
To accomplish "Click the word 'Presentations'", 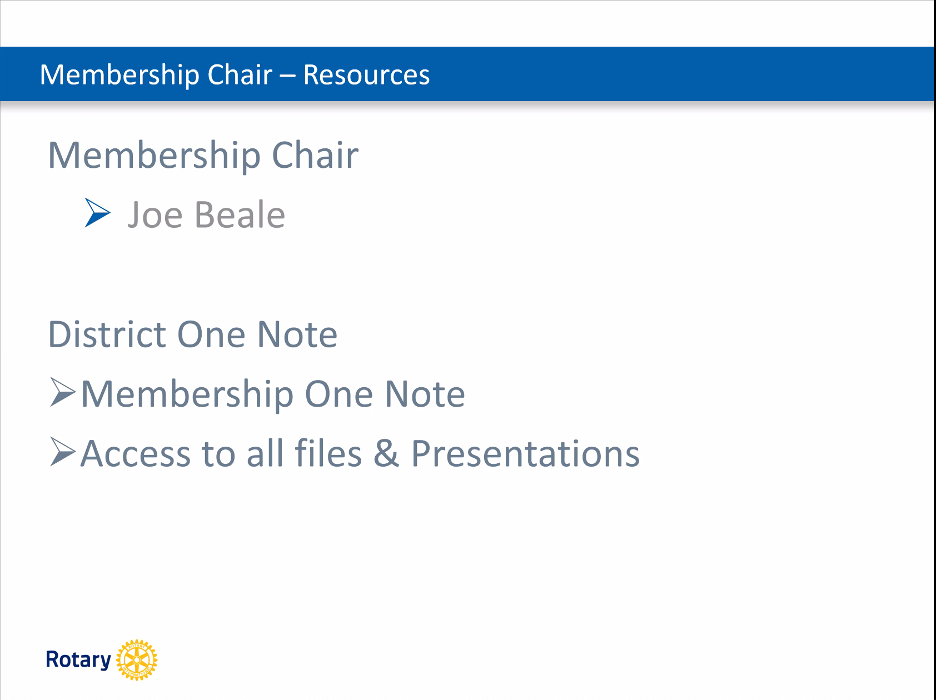I will 525,454.
